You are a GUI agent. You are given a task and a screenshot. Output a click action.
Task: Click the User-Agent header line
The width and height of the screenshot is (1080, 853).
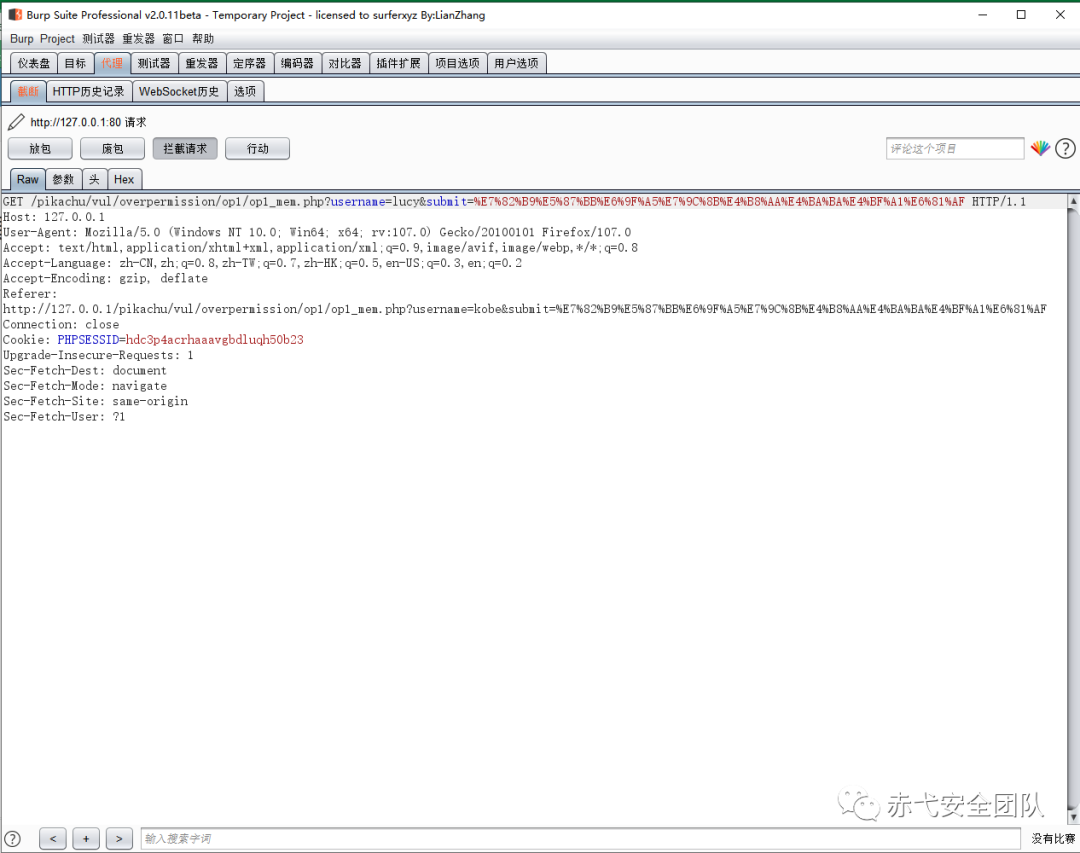317,232
